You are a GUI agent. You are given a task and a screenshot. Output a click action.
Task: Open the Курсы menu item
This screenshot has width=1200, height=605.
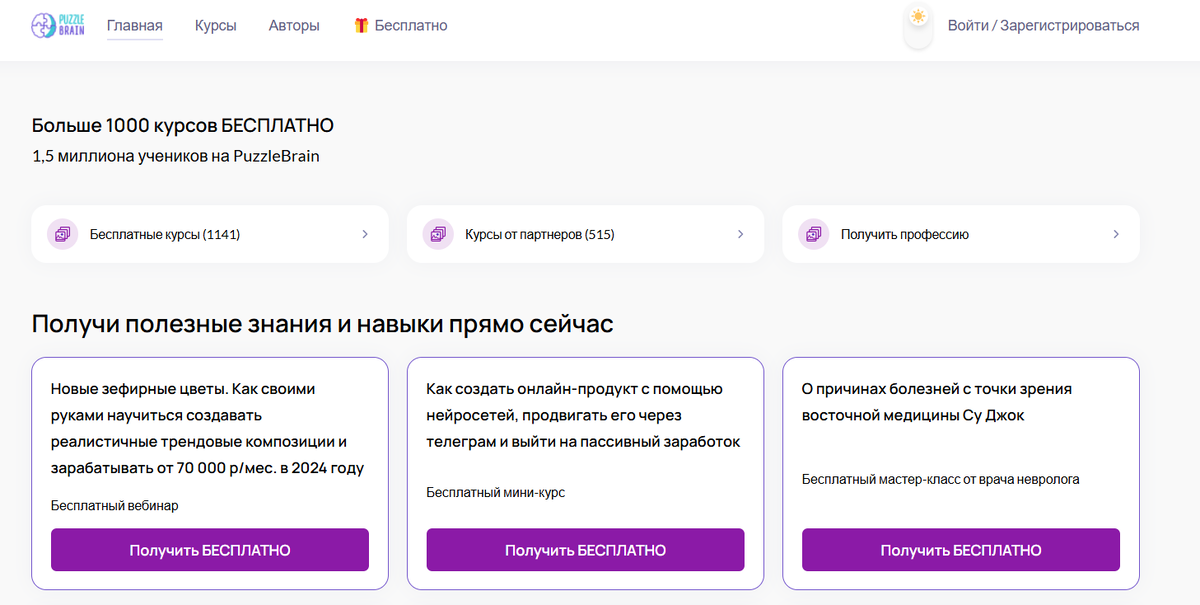tap(216, 25)
